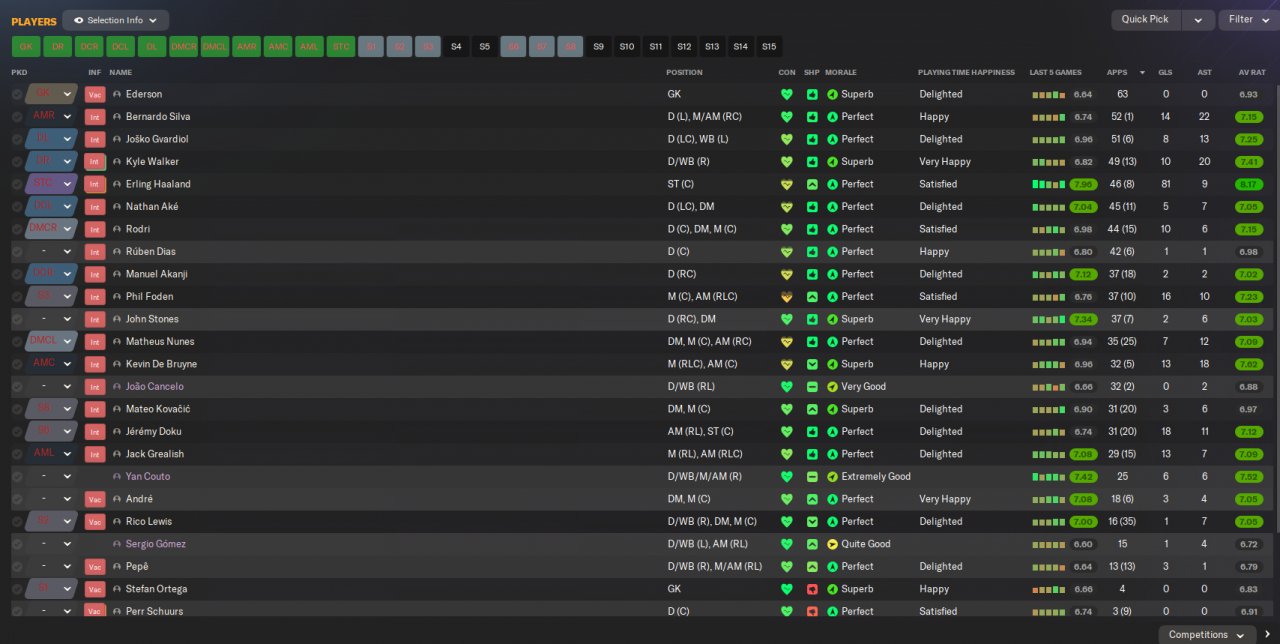
Task: Click Ederson's Vac status badge
Action: click(x=95, y=94)
